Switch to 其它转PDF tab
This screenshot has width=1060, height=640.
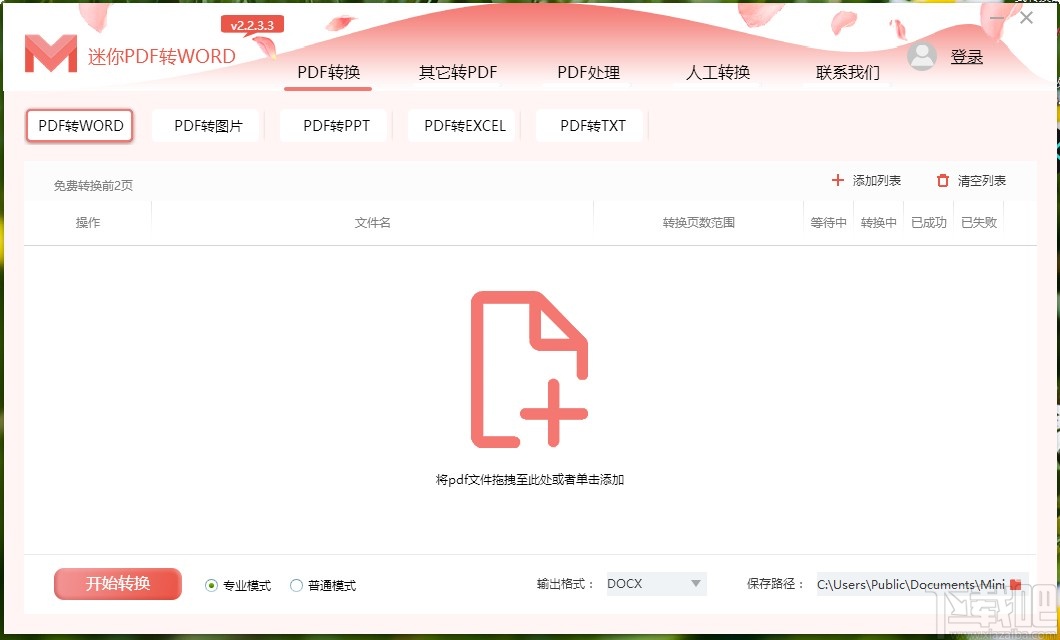coord(458,72)
